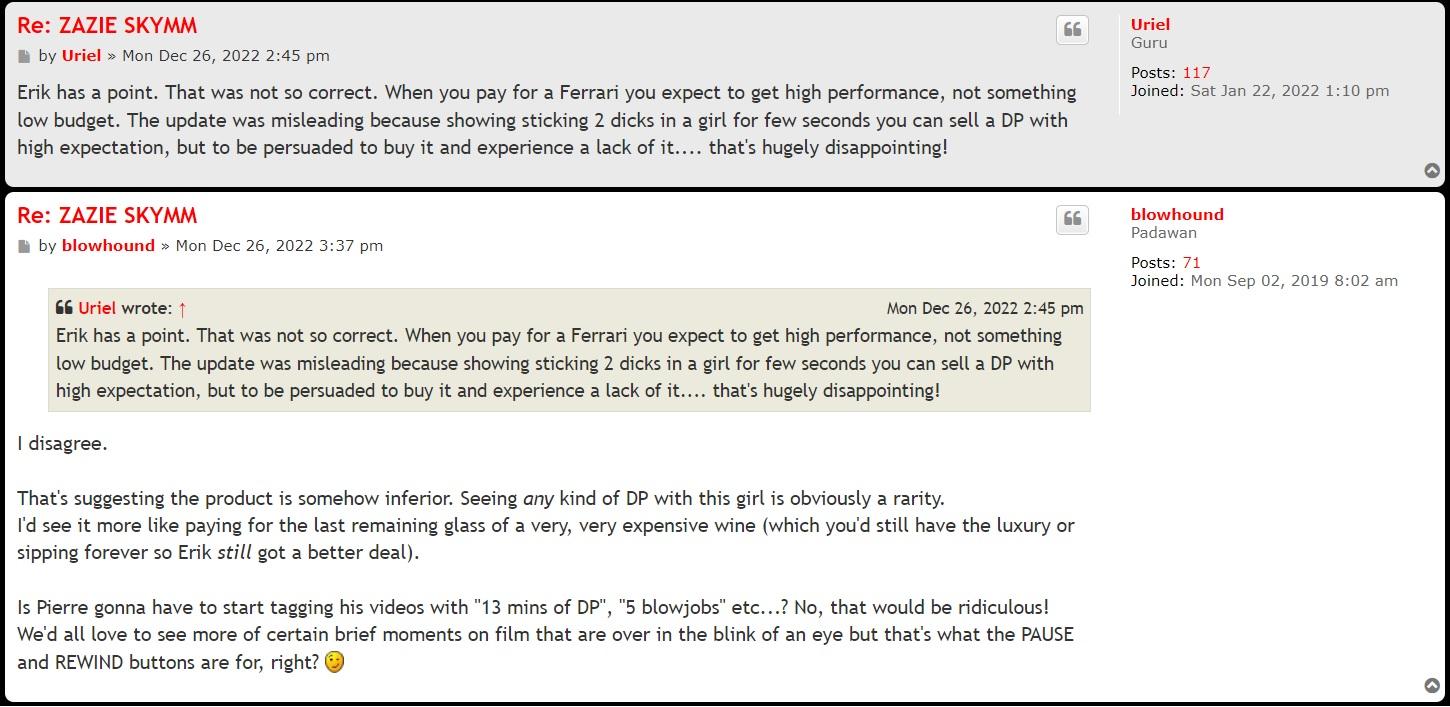Click the quoted post timestamp
Image resolution: width=1450 pixels, height=707 pixels.
point(984,308)
